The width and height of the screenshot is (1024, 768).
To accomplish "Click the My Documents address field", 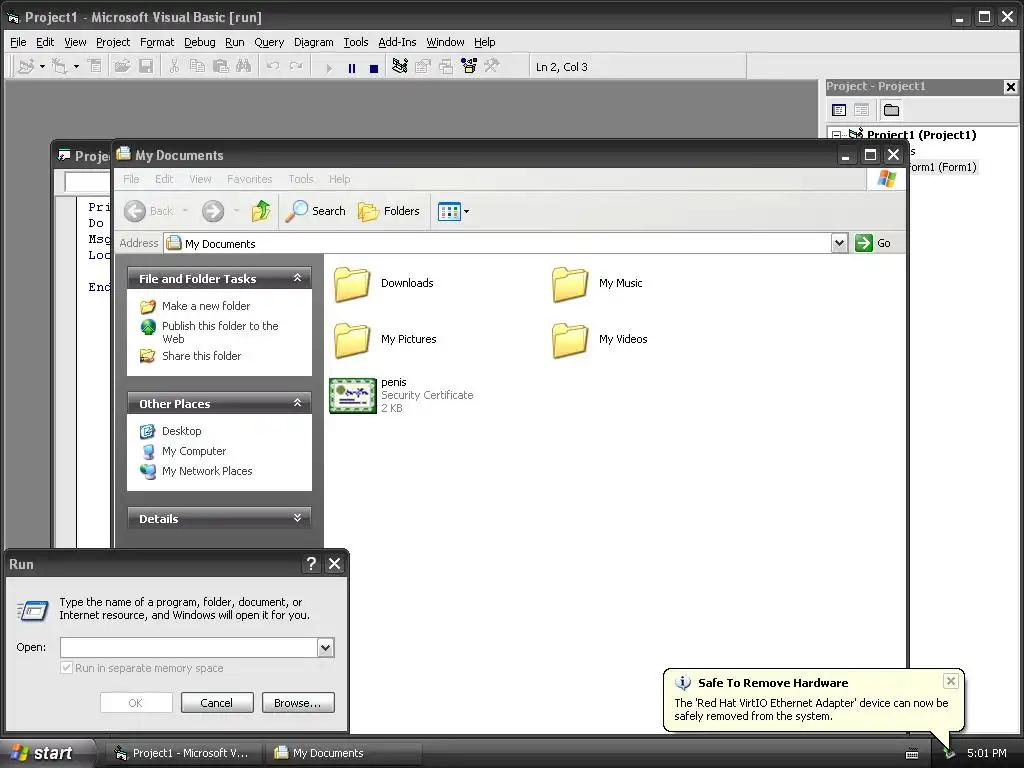I will [498, 244].
